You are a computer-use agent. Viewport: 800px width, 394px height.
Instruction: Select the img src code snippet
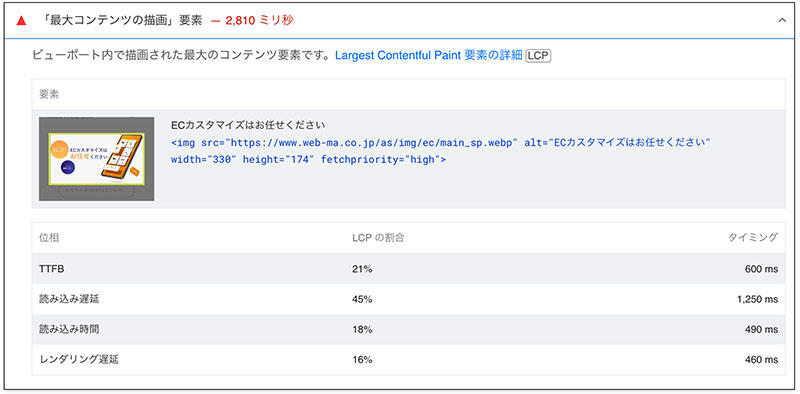click(x=441, y=151)
